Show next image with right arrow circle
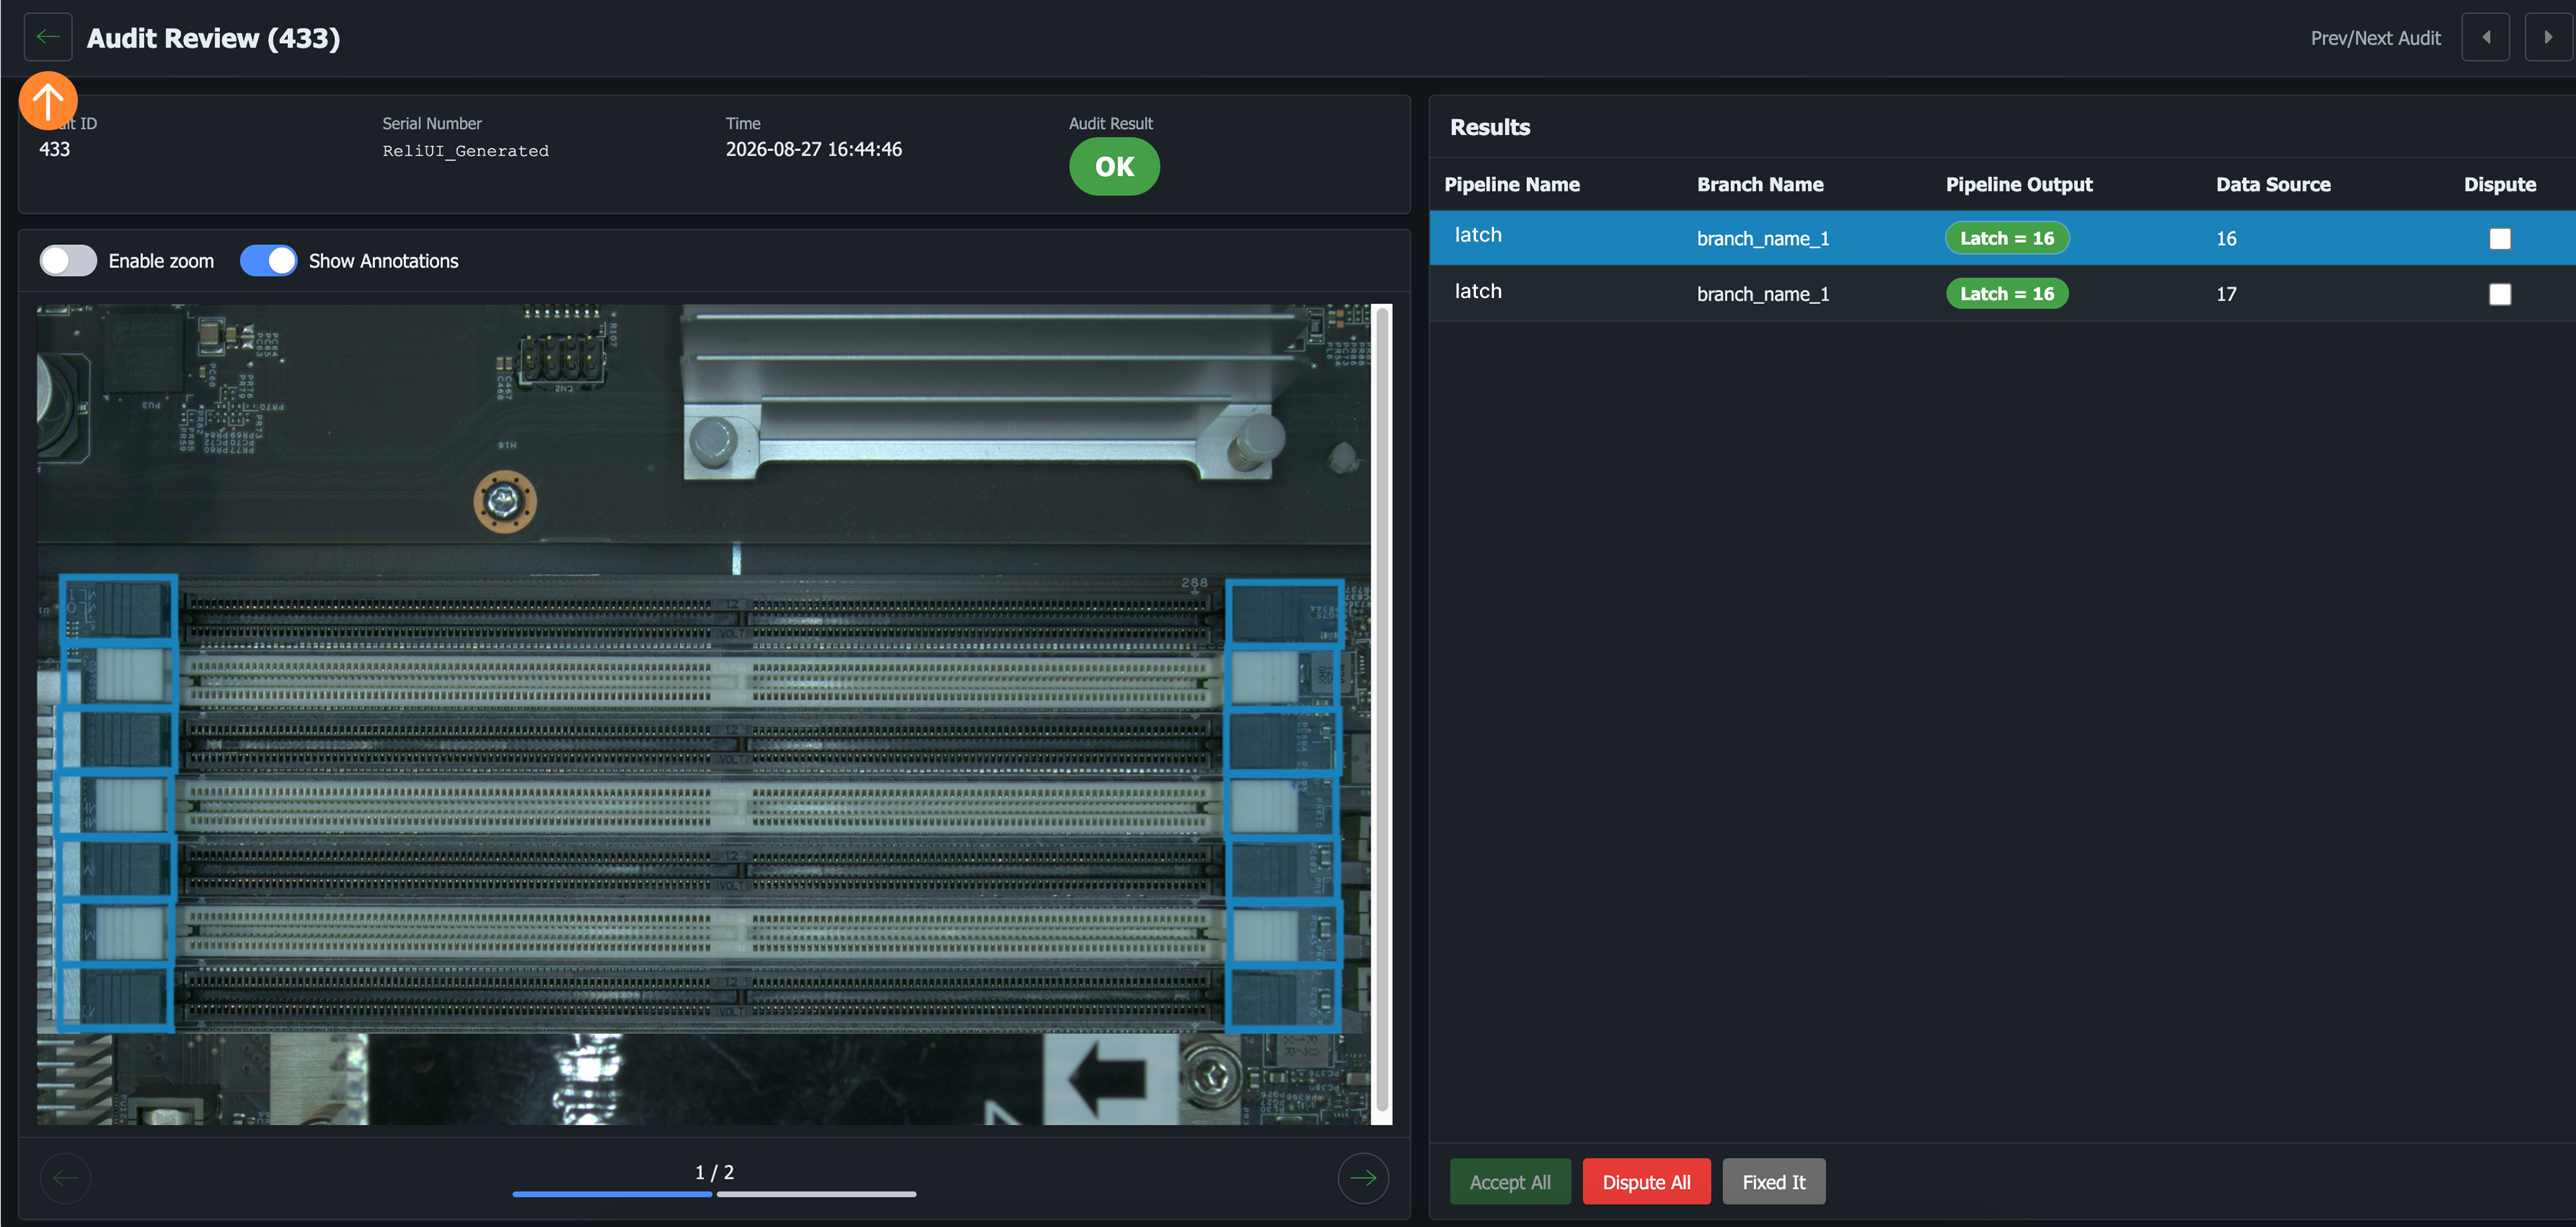2576x1227 pixels. pos(1363,1178)
